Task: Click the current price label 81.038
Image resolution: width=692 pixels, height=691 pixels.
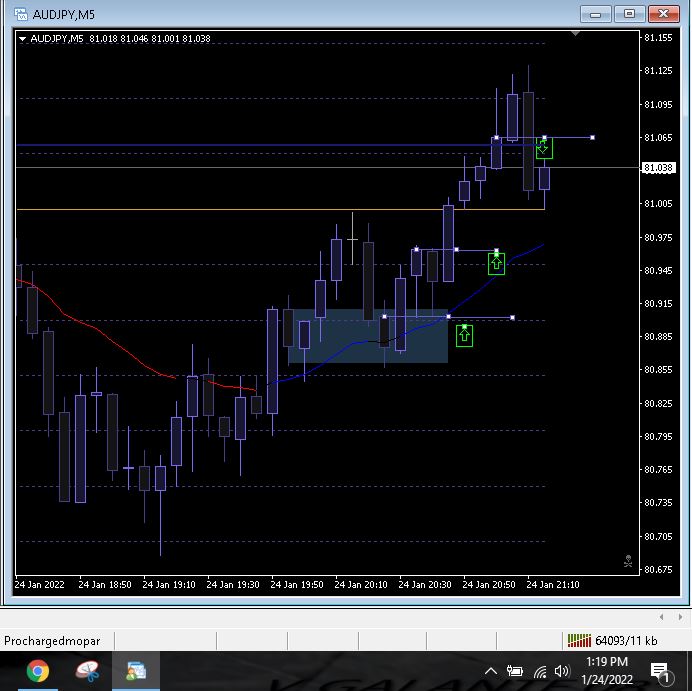Action: (x=658, y=168)
